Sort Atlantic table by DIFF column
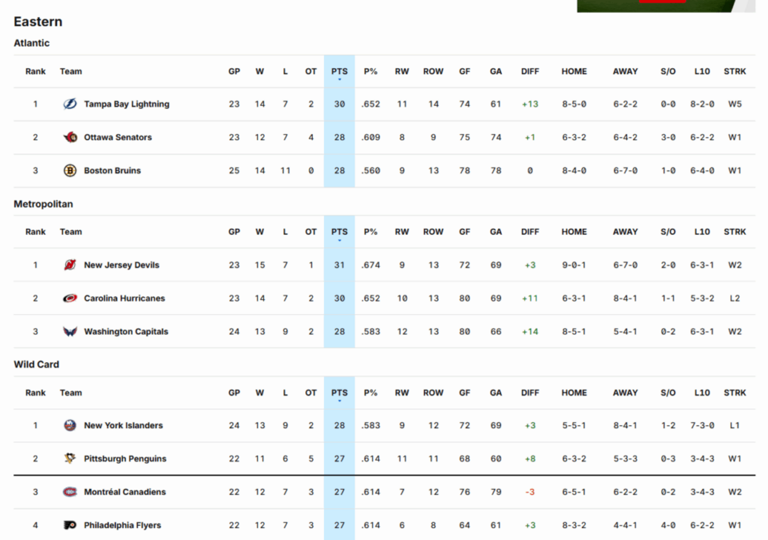 click(x=530, y=72)
